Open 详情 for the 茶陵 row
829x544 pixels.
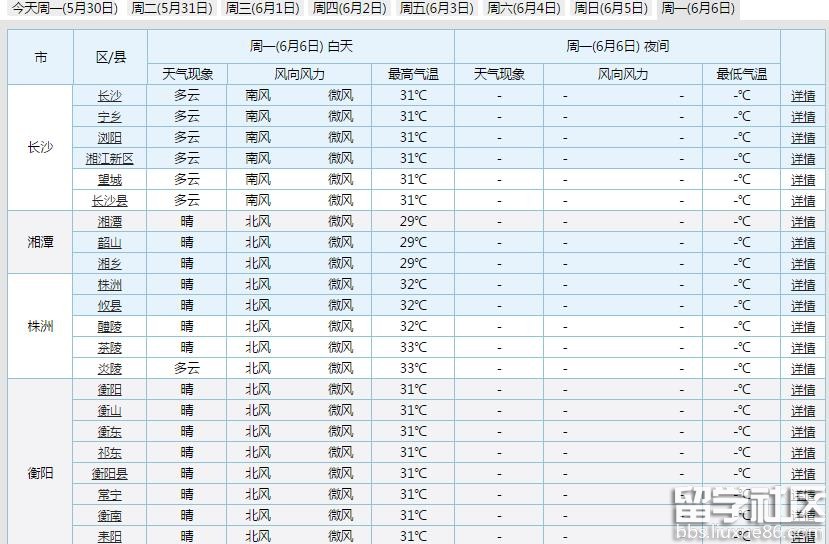[803, 348]
